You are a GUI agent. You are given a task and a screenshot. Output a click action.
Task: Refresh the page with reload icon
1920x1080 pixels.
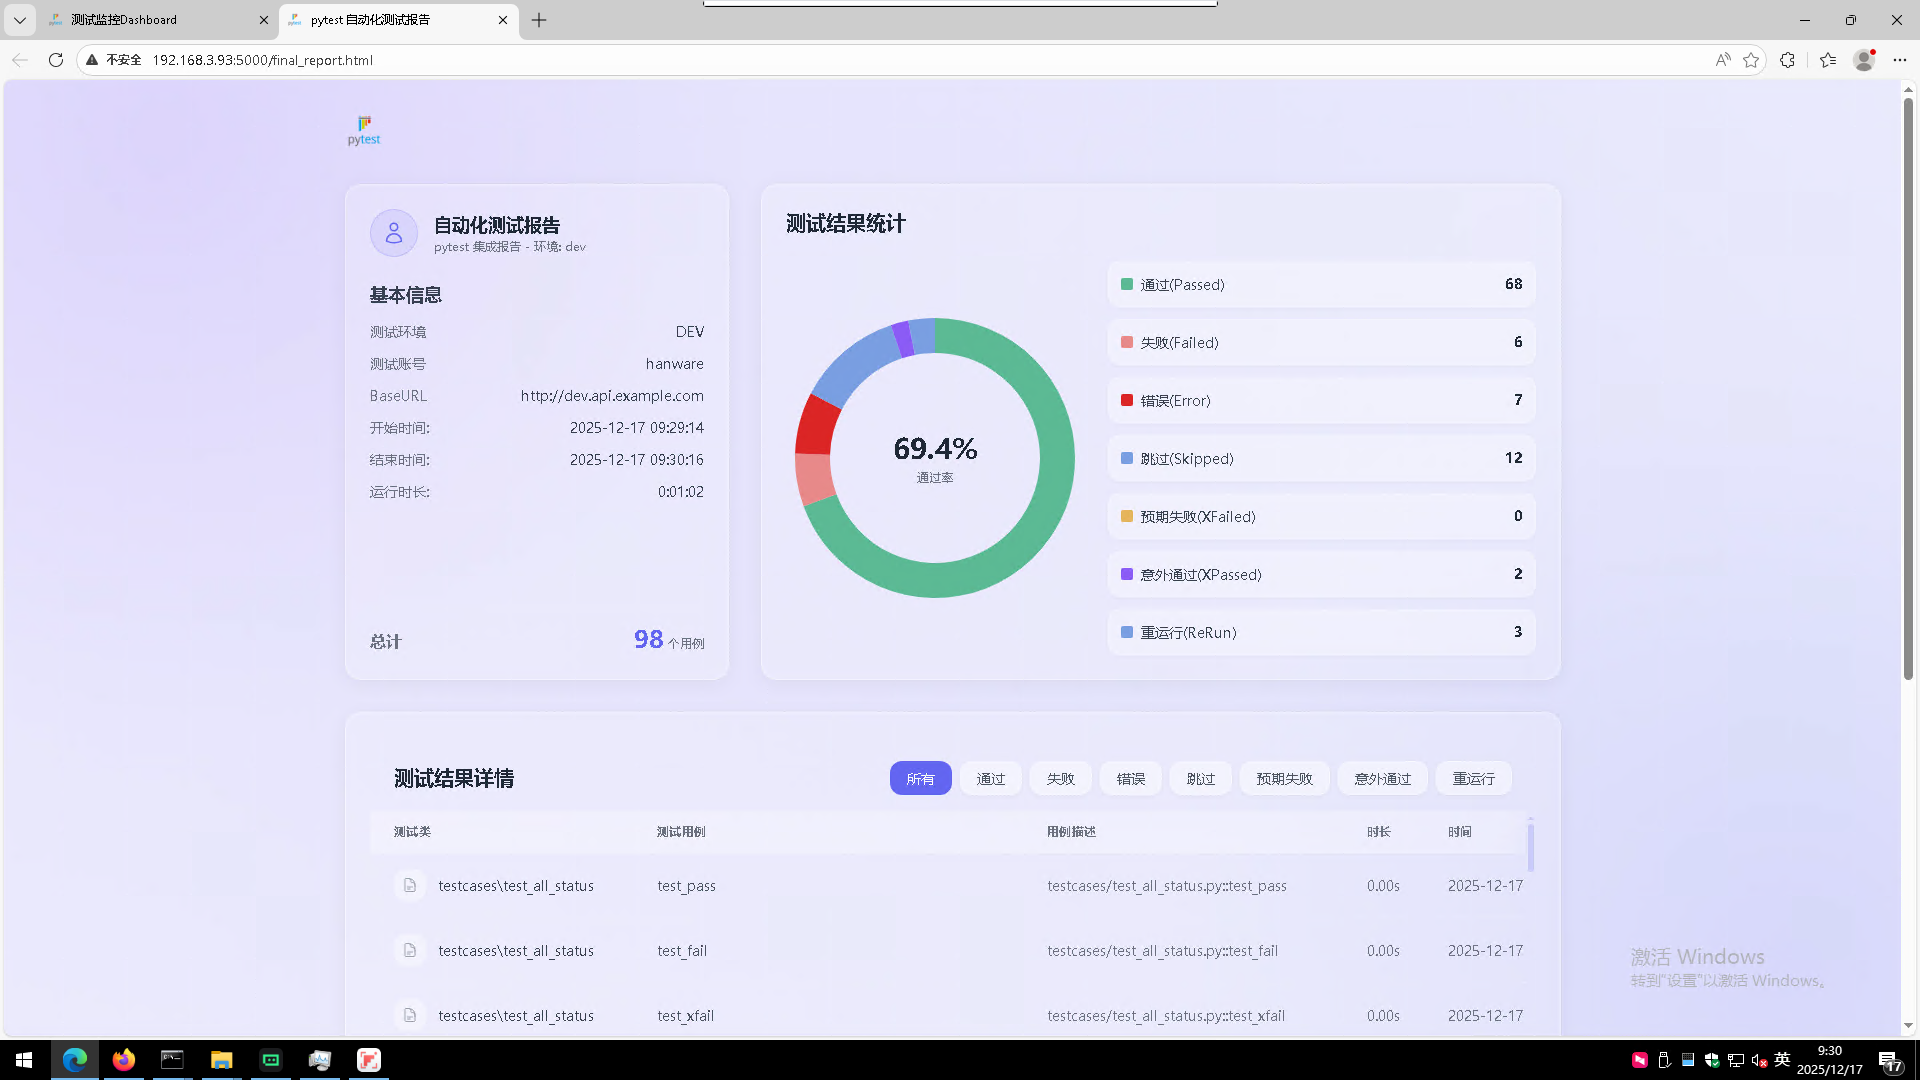56,60
